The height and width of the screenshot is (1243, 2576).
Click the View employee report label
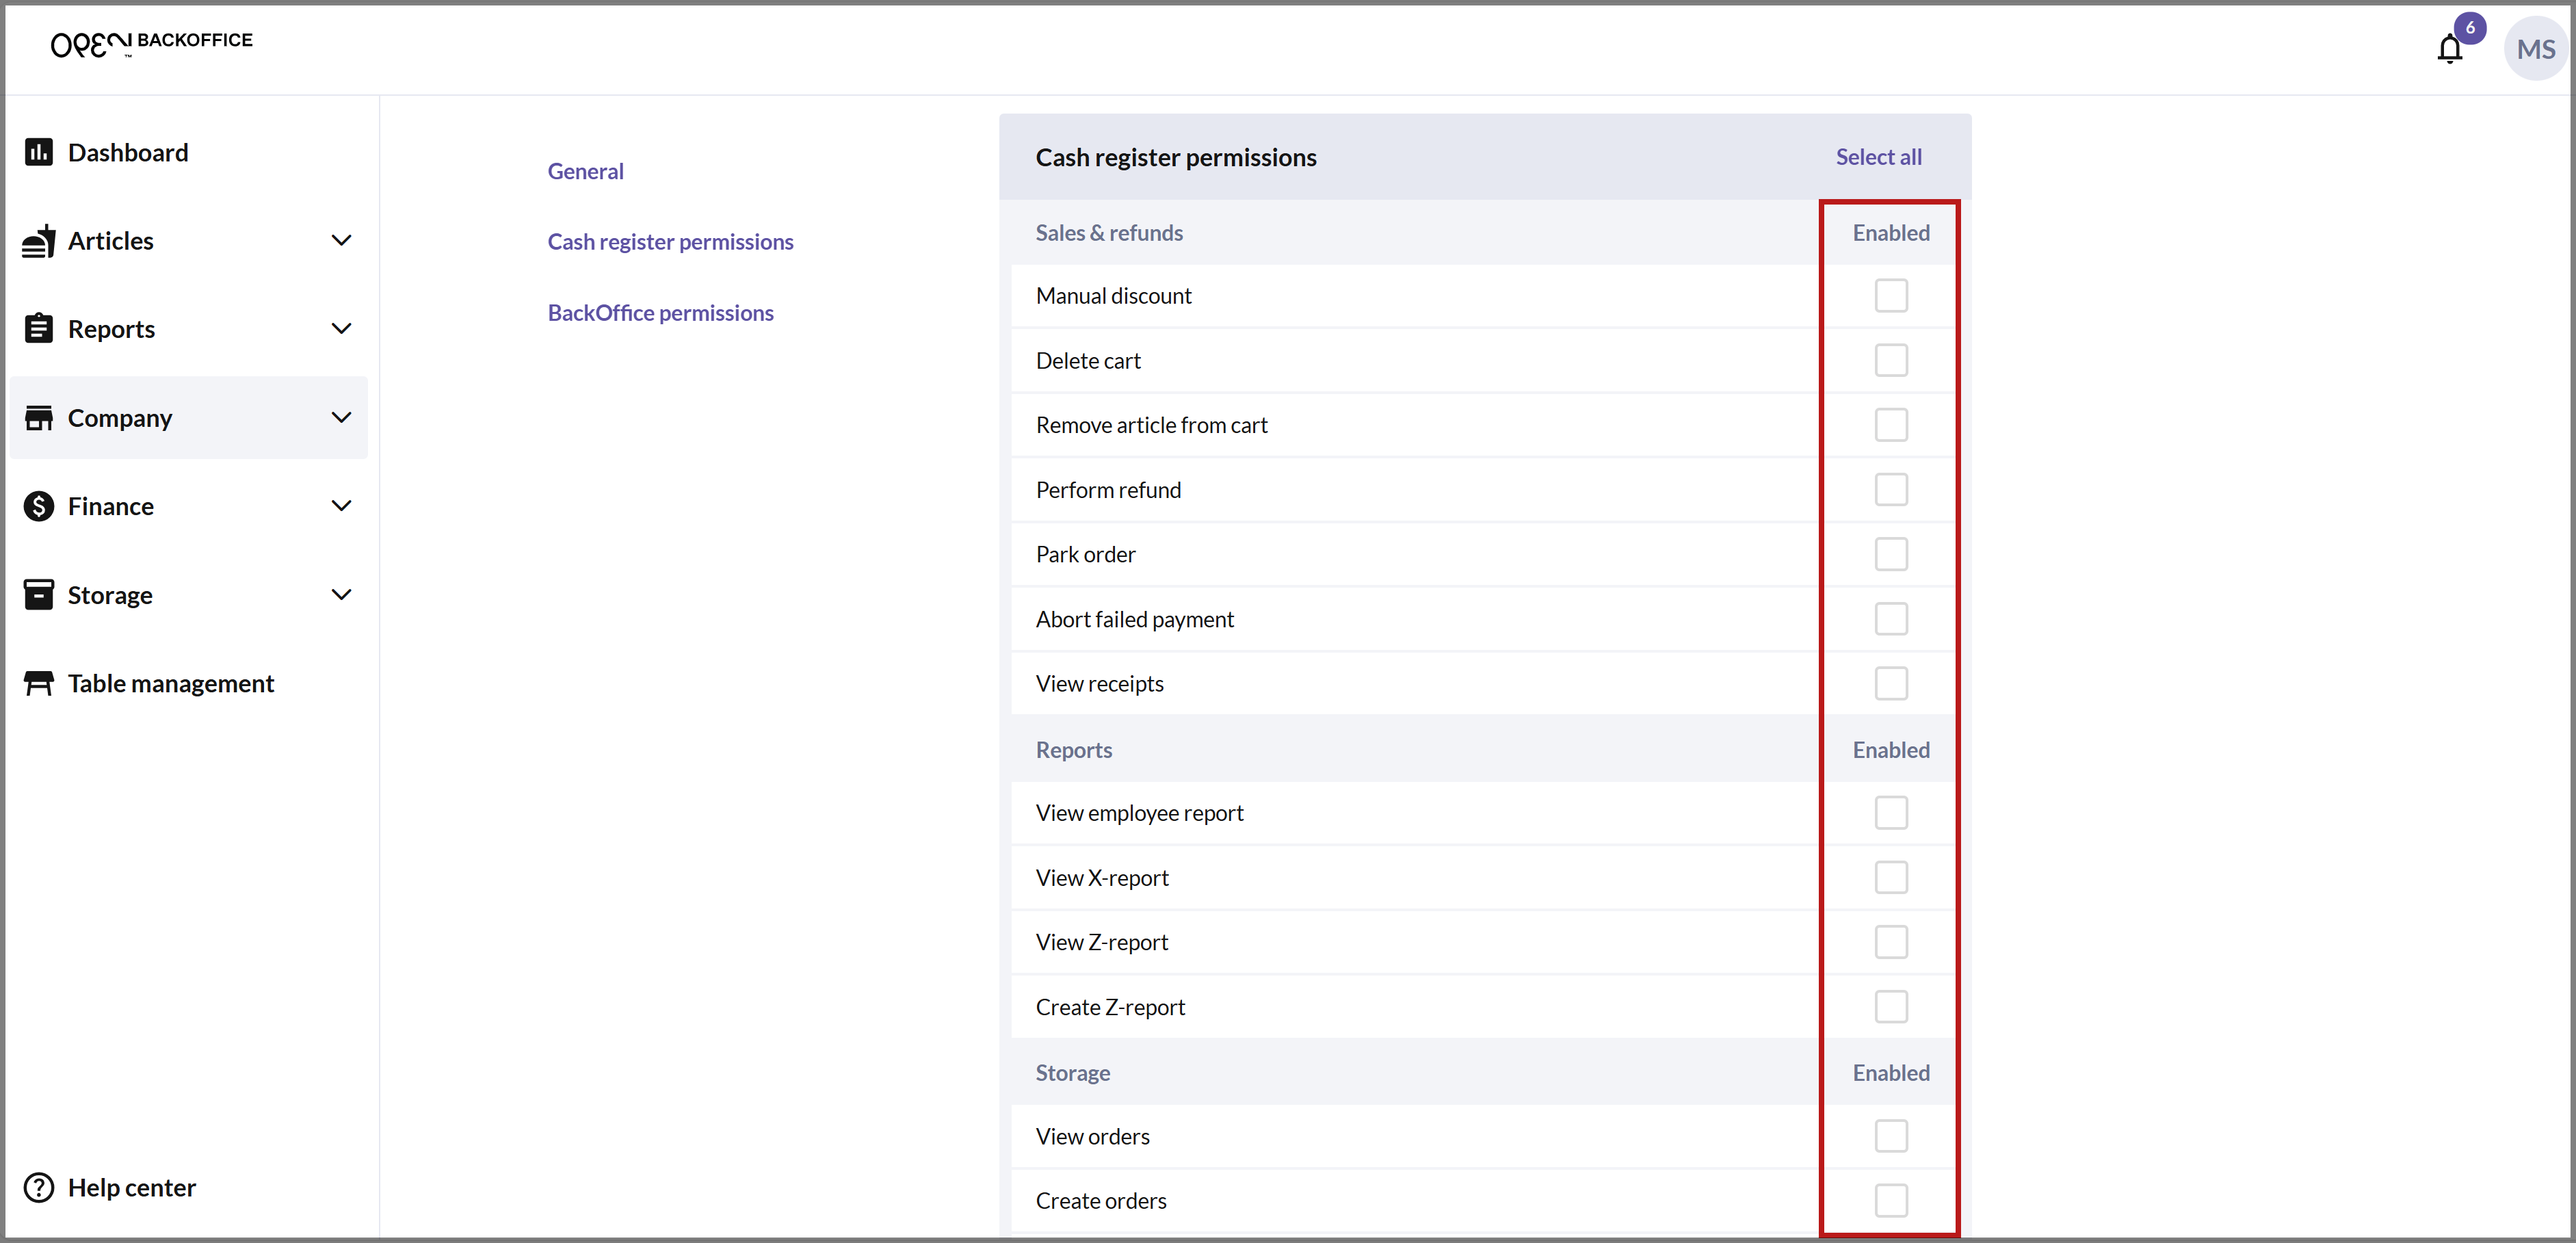[1139, 813]
